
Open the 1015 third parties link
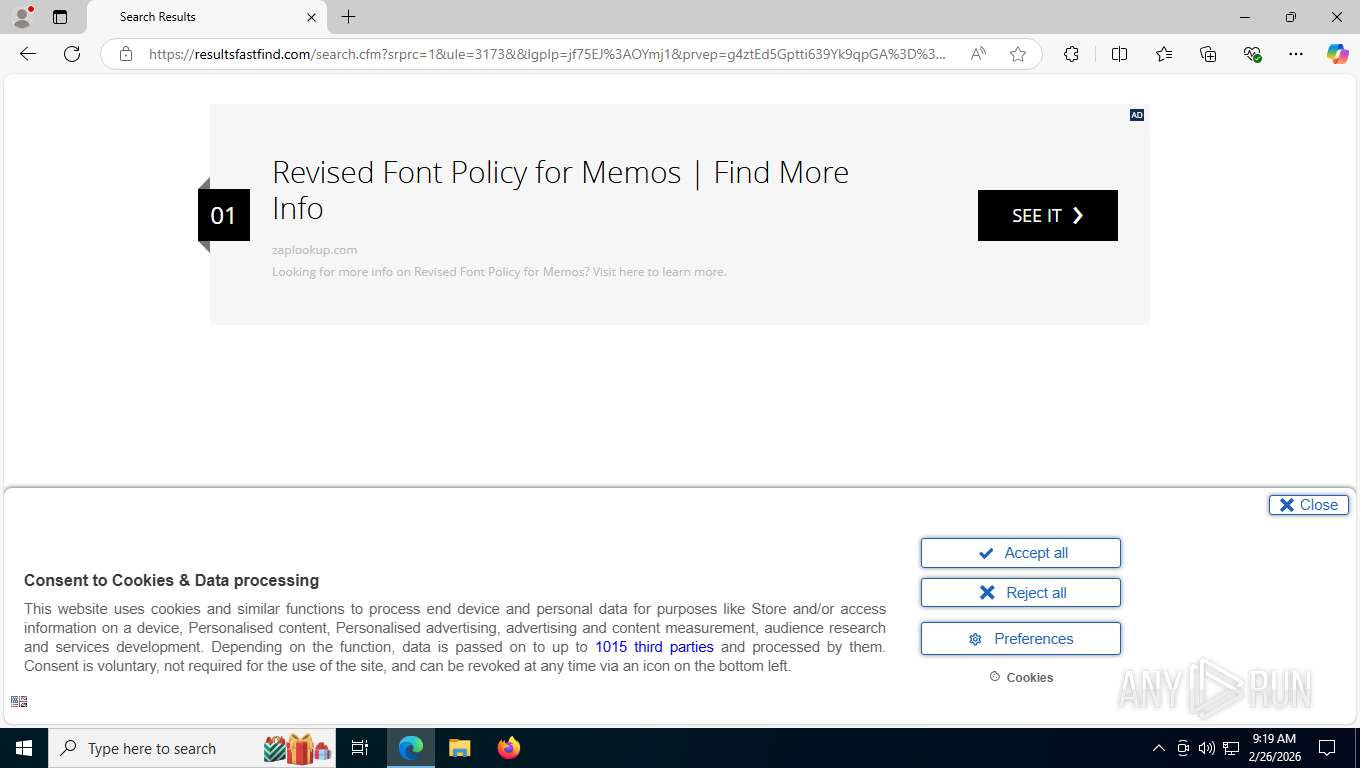tap(654, 647)
